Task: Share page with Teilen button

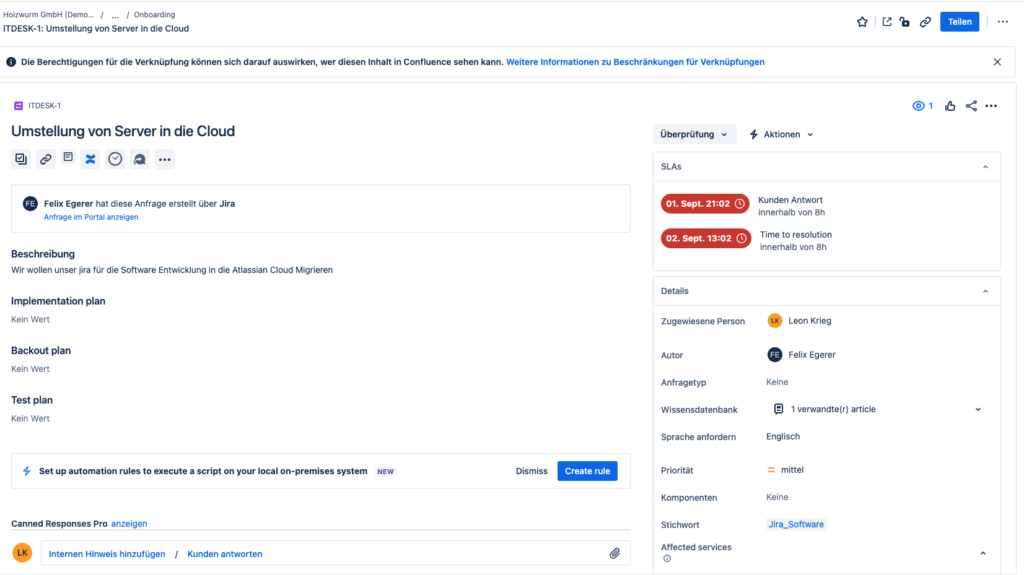Action: click(x=959, y=22)
